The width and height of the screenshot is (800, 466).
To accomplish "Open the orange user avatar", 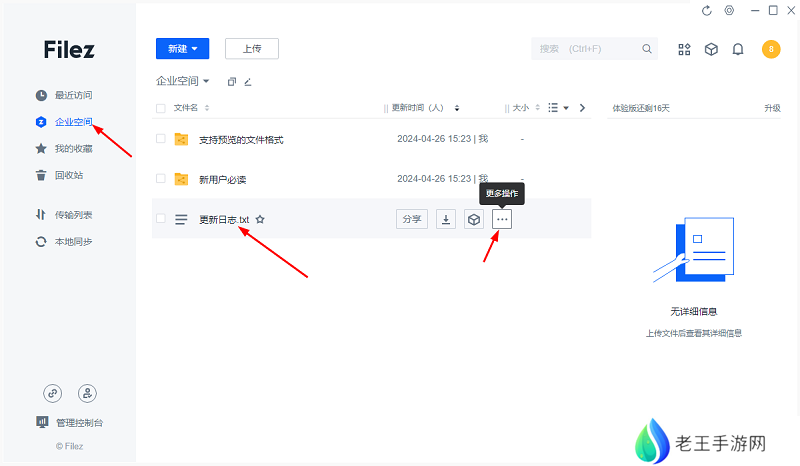I will [771, 49].
